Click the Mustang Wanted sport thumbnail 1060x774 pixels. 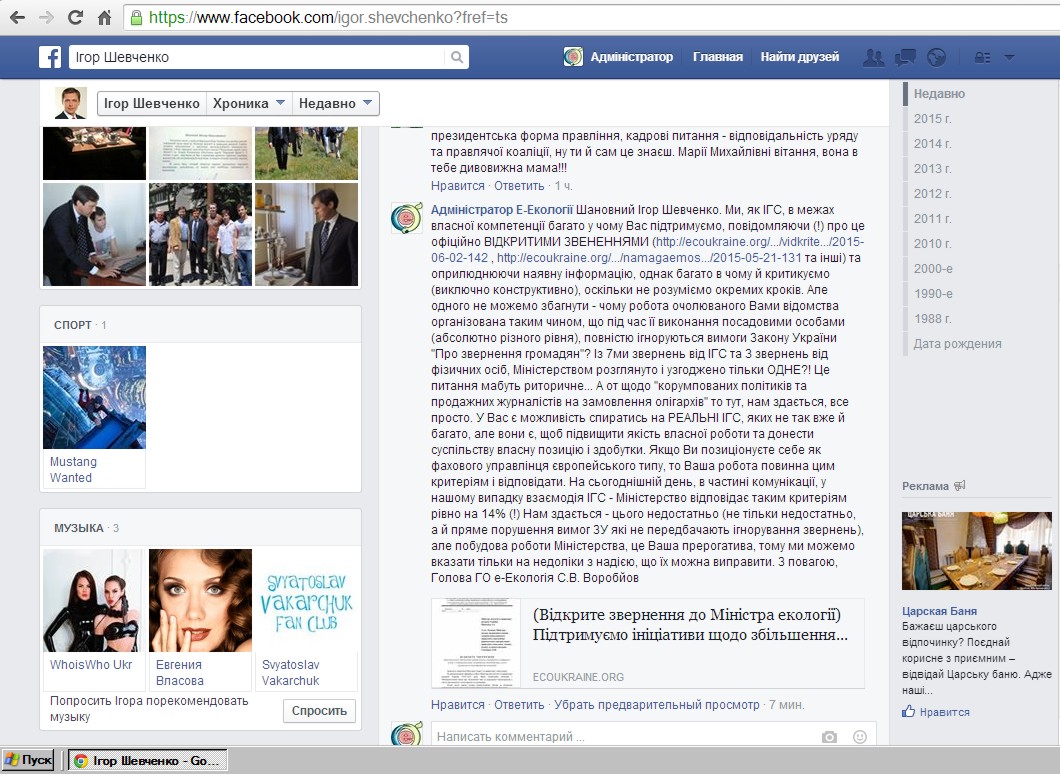point(95,397)
